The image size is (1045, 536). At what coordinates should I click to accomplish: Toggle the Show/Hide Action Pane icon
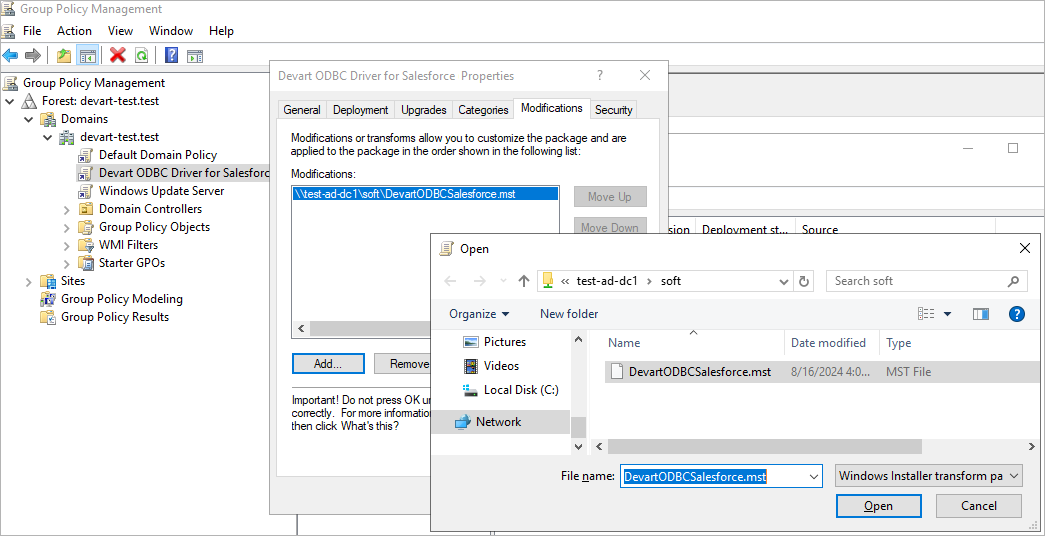(x=195, y=56)
